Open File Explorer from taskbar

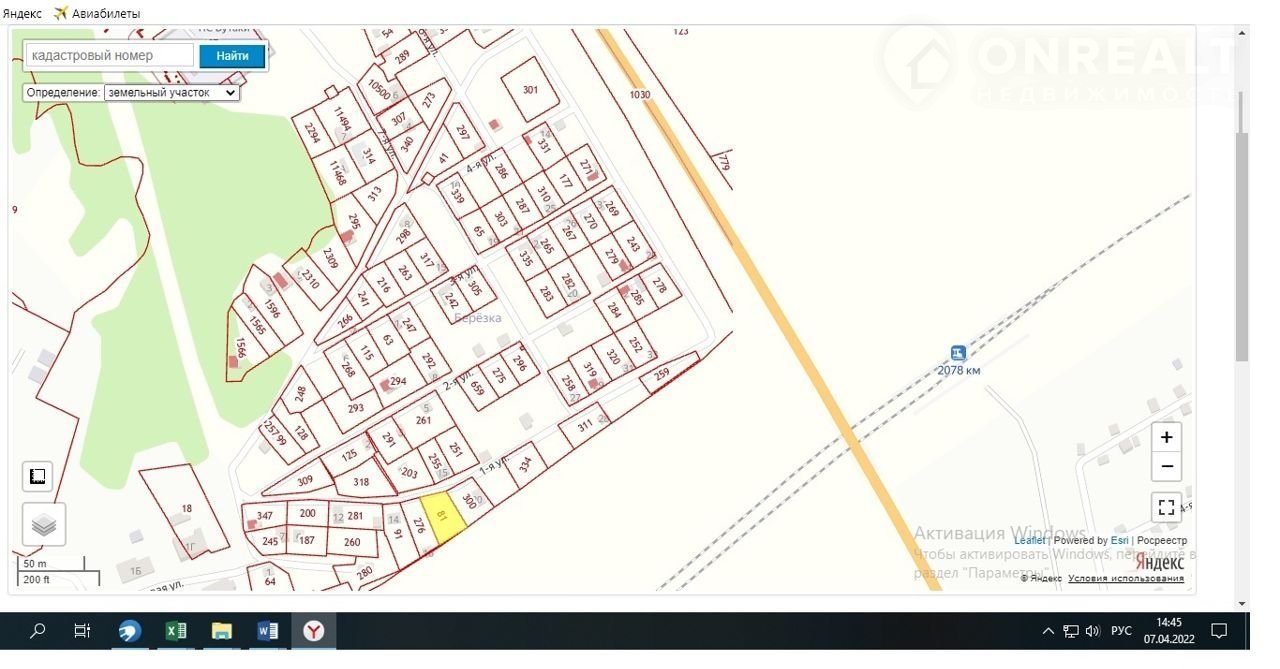(x=221, y=631)
